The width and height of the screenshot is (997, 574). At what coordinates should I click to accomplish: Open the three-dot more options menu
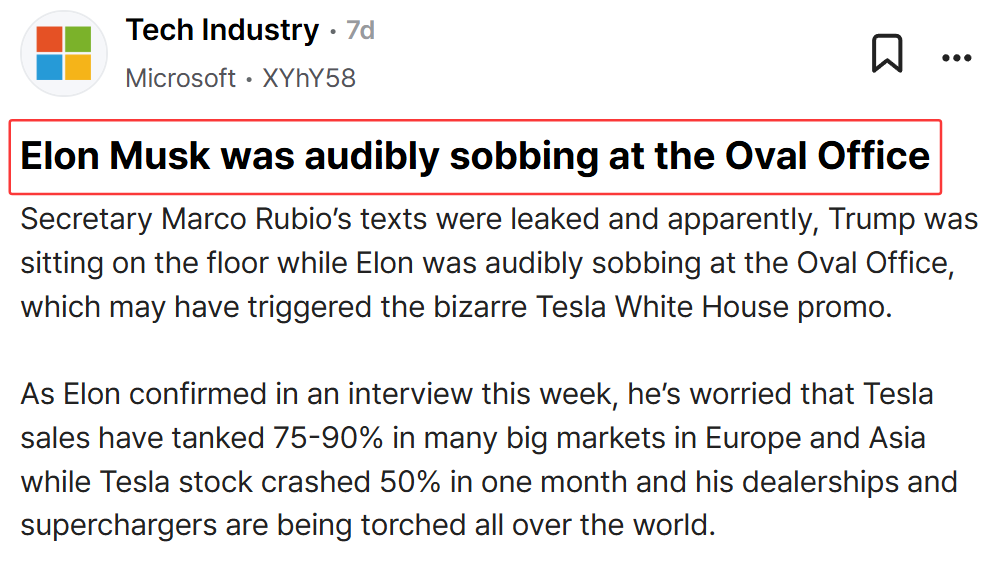point(956,58)
